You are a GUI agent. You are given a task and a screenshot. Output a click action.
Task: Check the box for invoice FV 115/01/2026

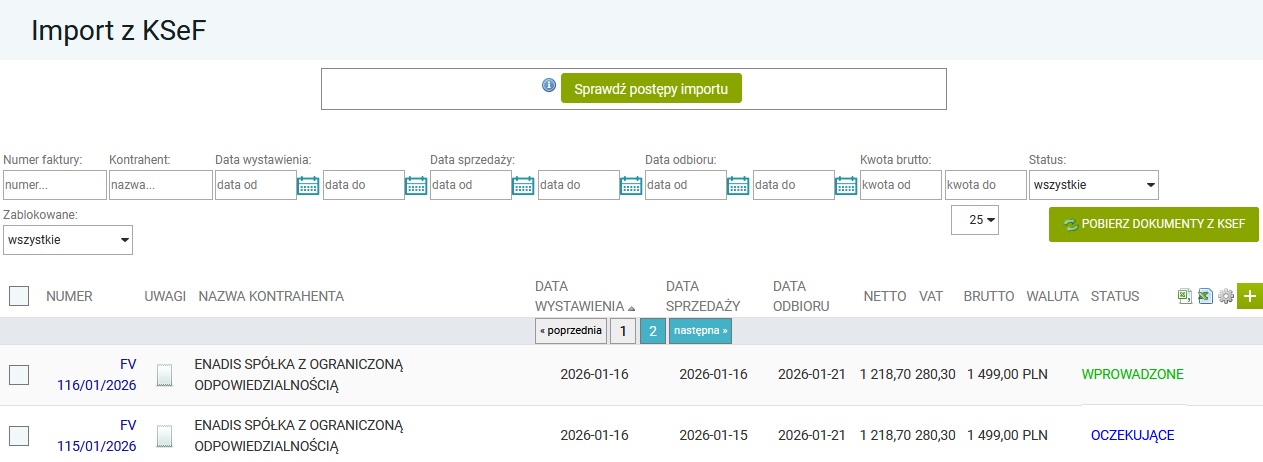19,435
